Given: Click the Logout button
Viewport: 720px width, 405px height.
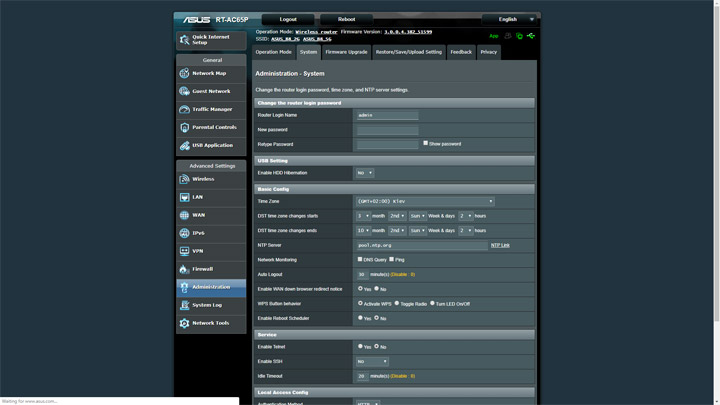Looking at the screenshot, I should (x=288, y=19).
